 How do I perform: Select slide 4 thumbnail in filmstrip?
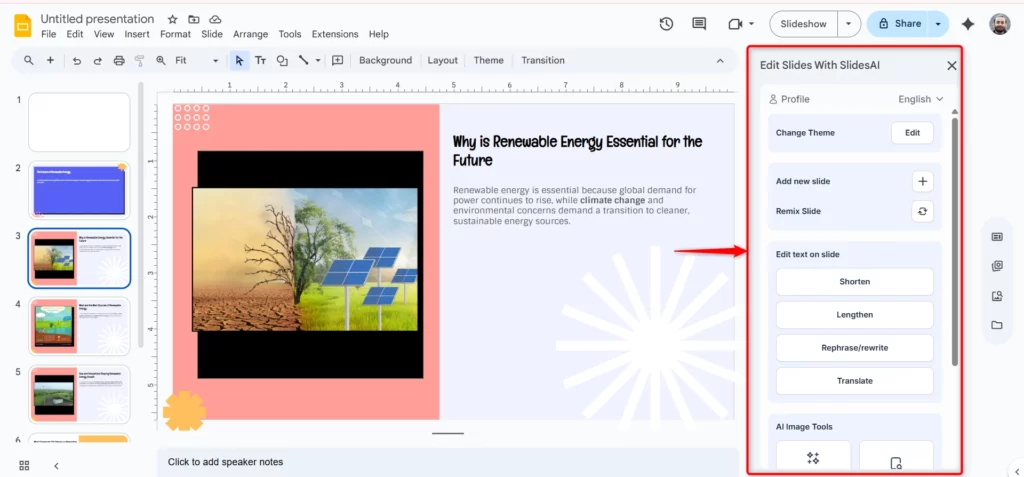79,326
